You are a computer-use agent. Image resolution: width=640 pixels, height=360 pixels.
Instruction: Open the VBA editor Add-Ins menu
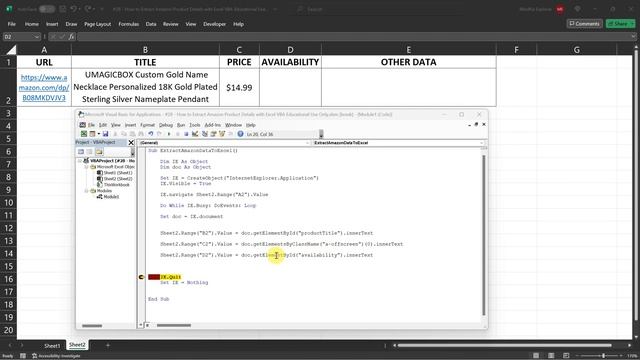click(x=212, y=125)
